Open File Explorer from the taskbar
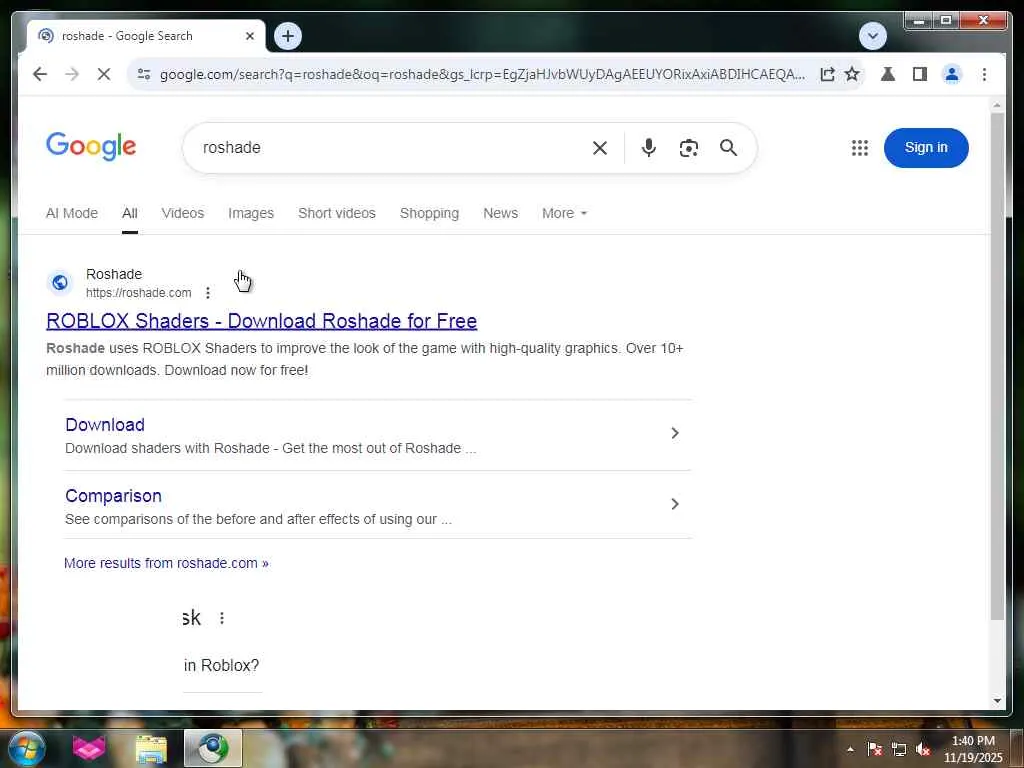Image resolution: width=1024 pixels, height=768 pixels. click(151, 748)
